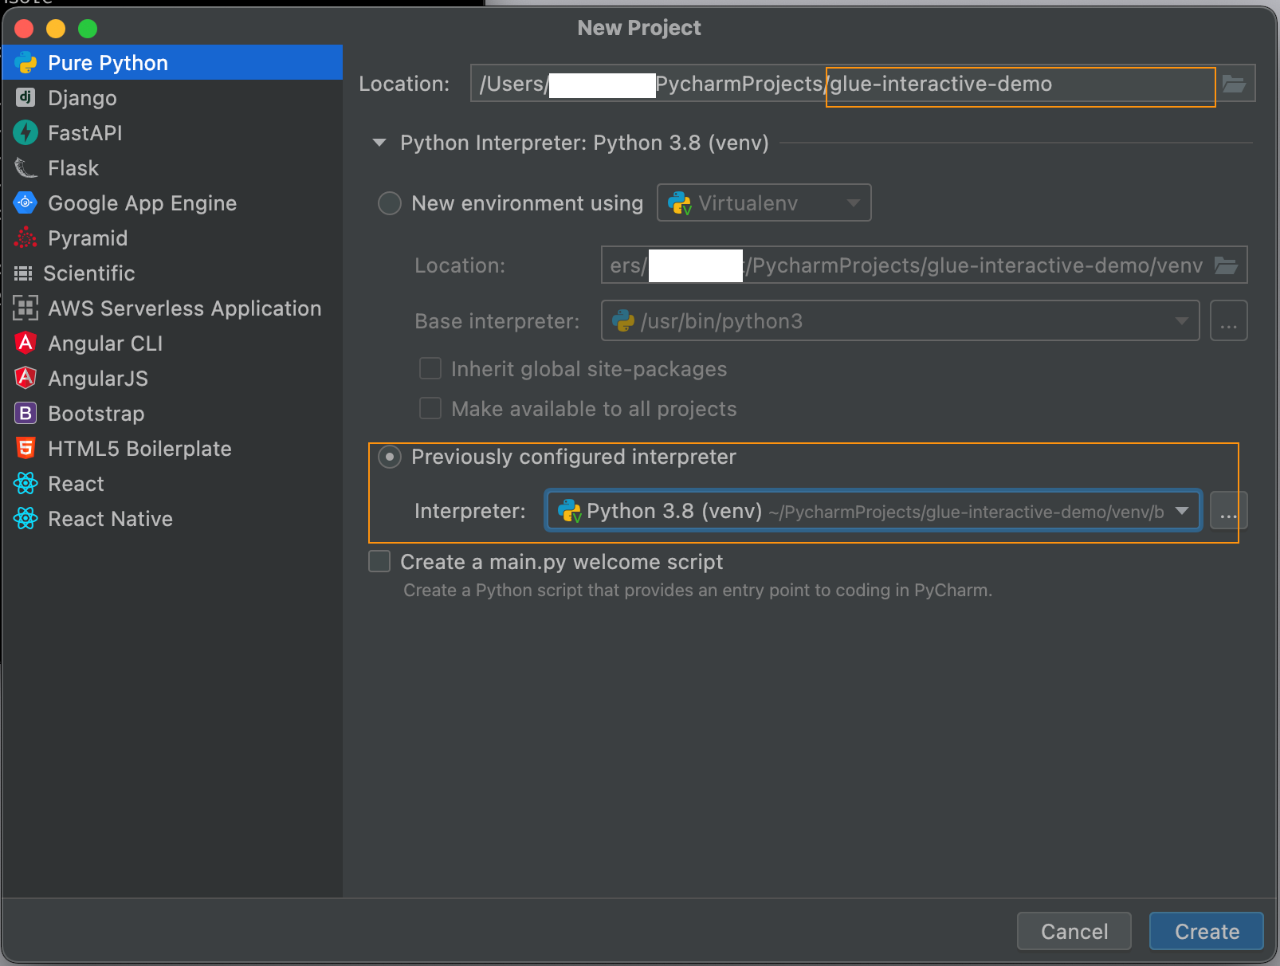Select AWS Serverless Application project type

click(x=172, y=308)
